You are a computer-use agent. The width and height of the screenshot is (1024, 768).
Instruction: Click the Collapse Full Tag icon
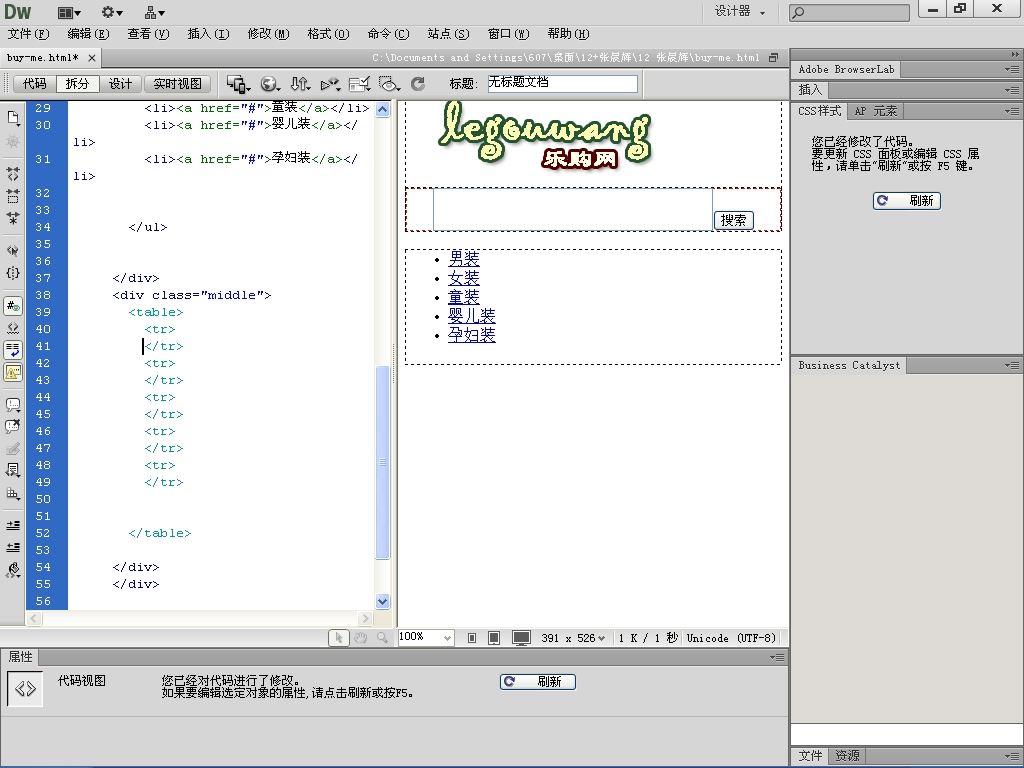click(x=13, y=174)
